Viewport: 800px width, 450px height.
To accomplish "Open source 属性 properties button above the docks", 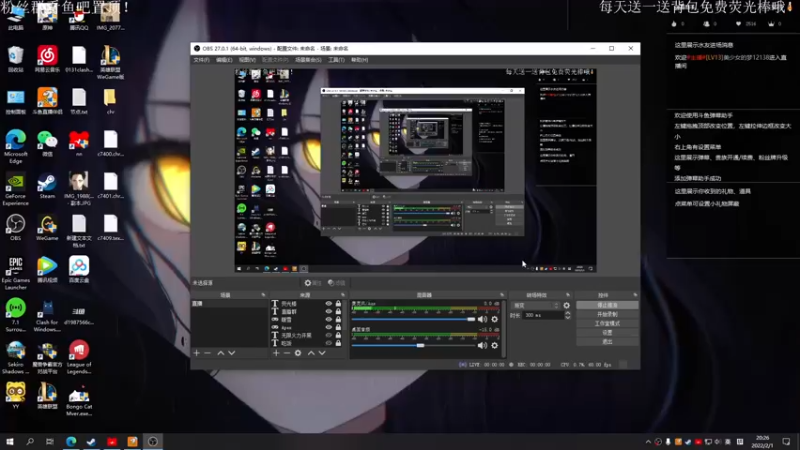I will point(313,283).
